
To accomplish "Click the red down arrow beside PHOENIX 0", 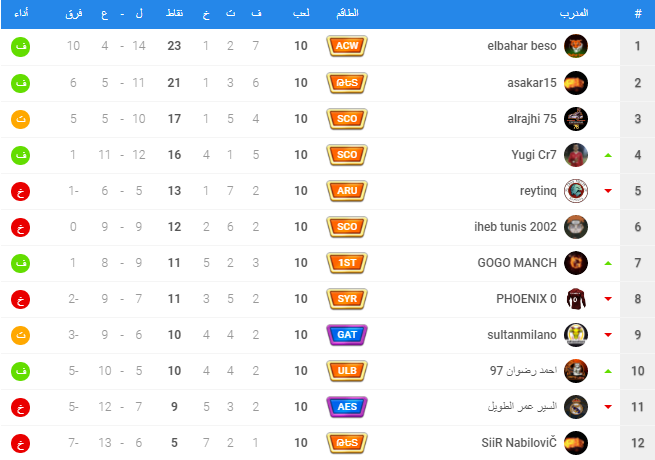I will pos(608,299).
